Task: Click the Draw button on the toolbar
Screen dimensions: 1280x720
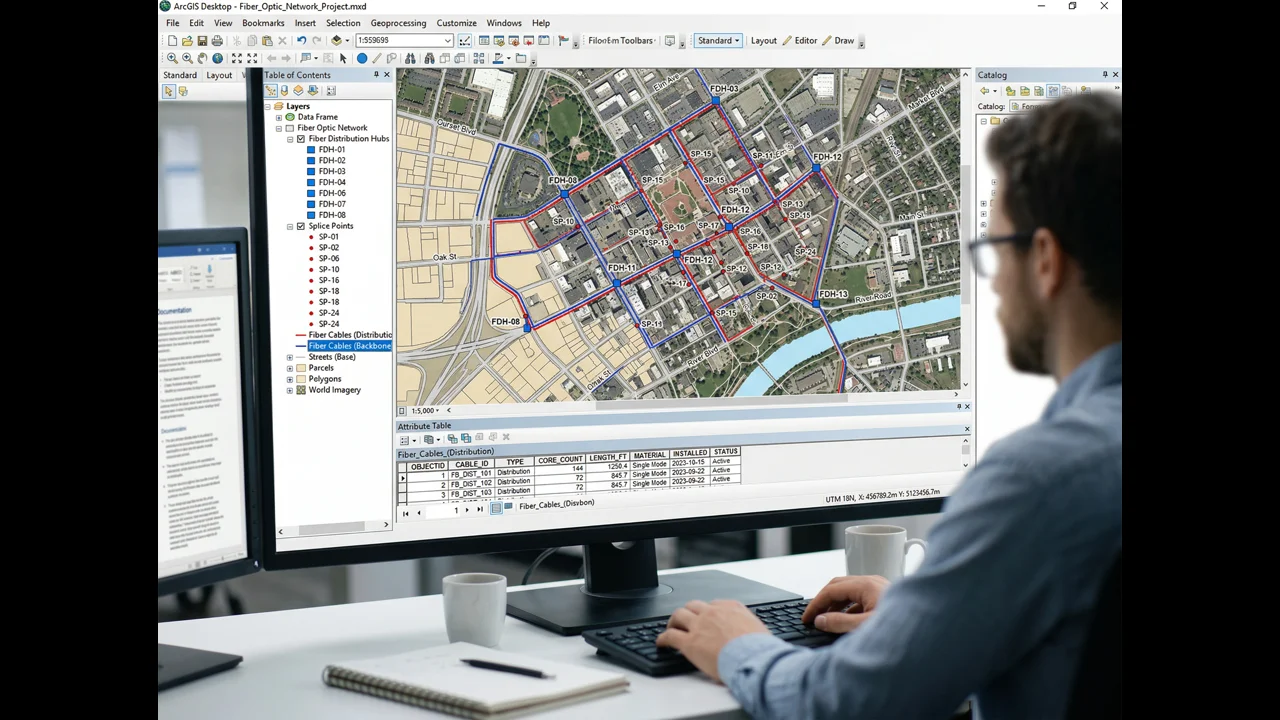Action: pos(843,40)
